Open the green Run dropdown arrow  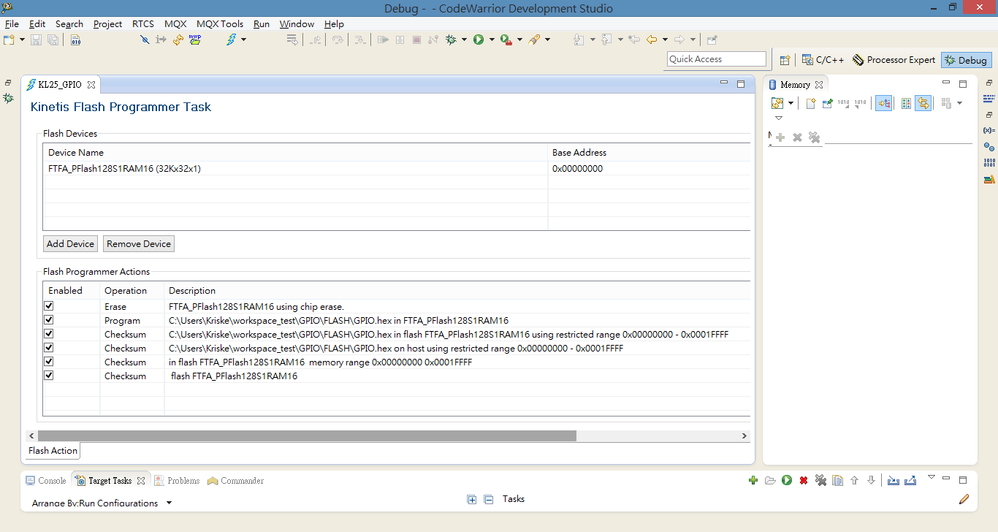491,39
